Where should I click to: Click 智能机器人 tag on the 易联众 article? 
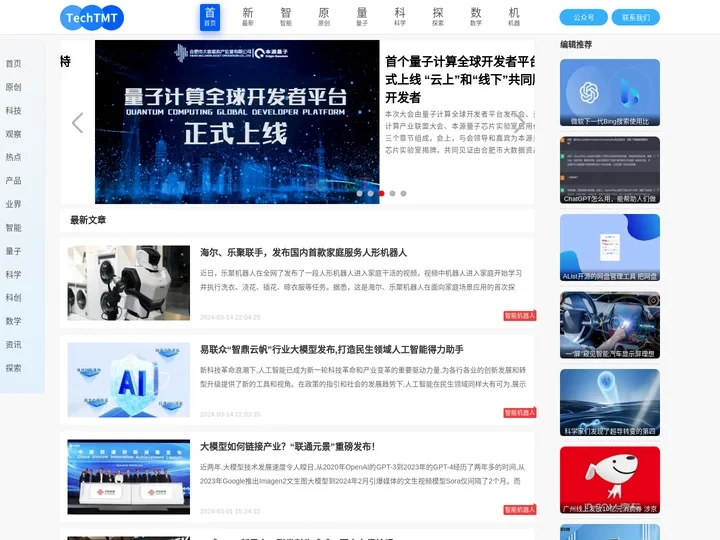click(519, 413)
